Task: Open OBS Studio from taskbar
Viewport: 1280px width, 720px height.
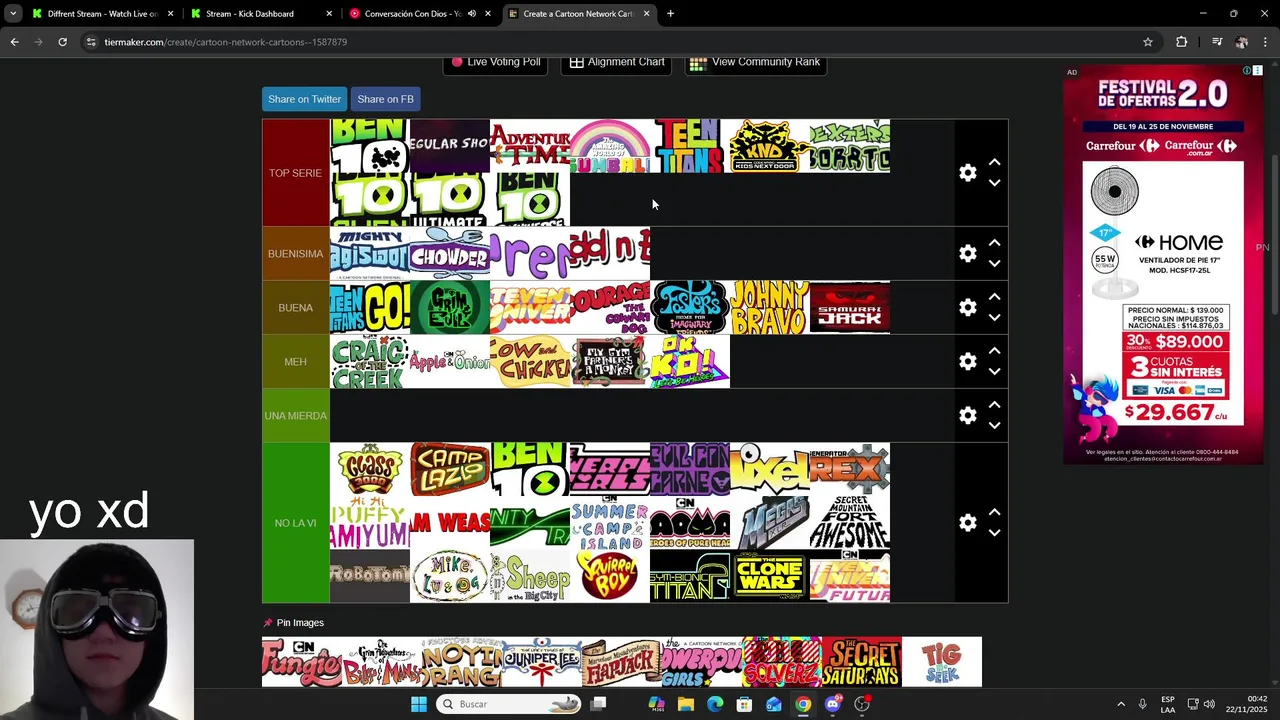Action: [x=862, y=704]
